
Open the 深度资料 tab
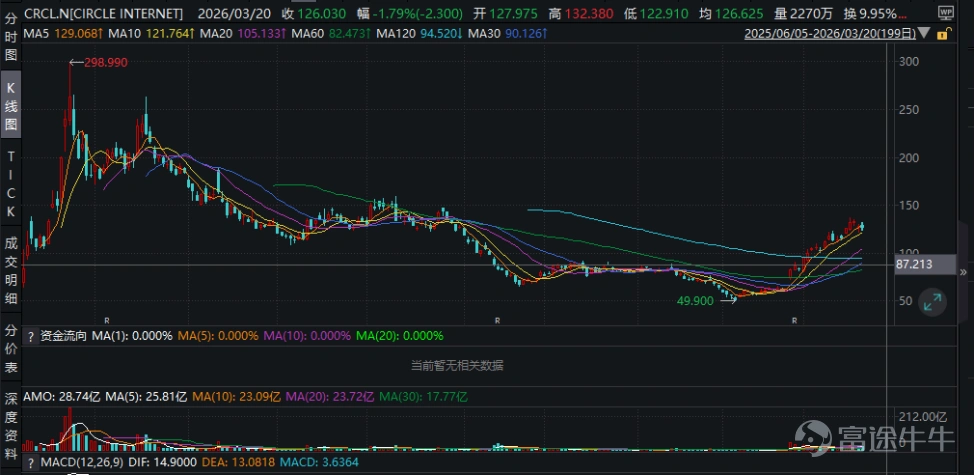[x=11, y=426]
